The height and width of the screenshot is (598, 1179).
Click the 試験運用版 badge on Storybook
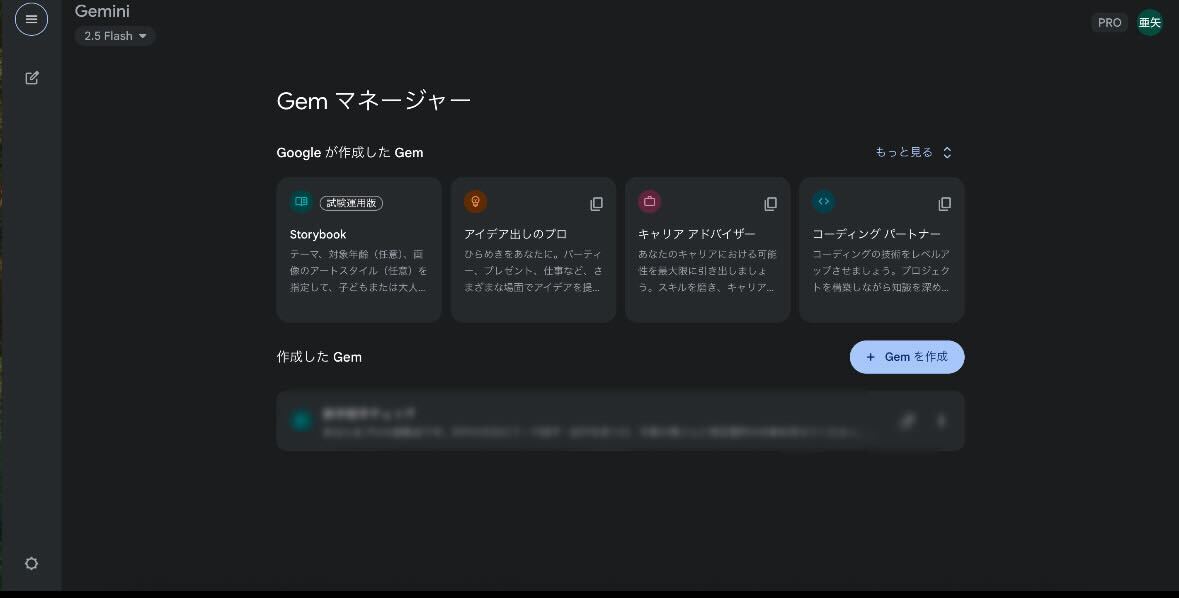[x=351, y=203]
